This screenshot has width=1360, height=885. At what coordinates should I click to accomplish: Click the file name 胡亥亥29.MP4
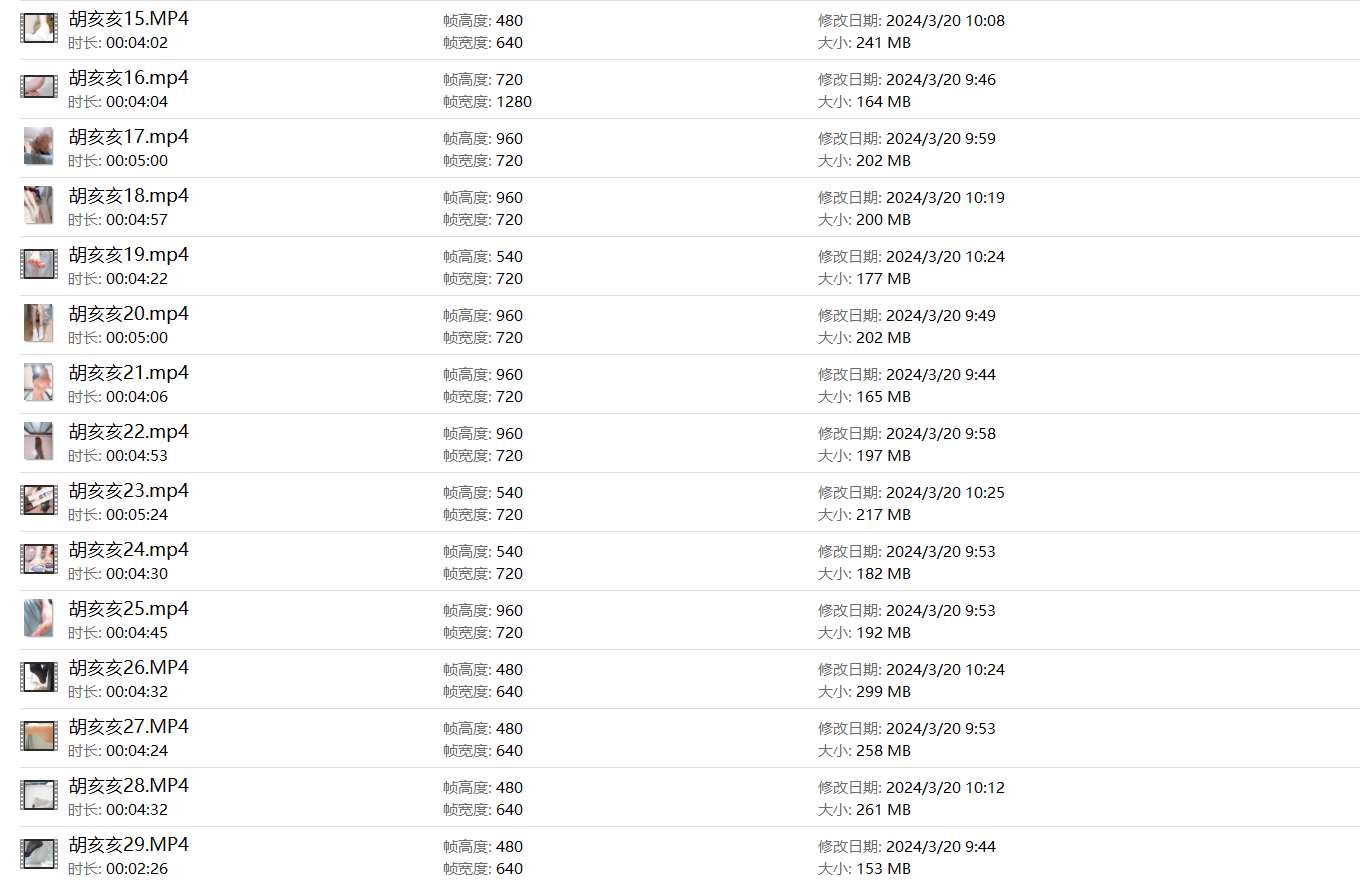[128, 845]
